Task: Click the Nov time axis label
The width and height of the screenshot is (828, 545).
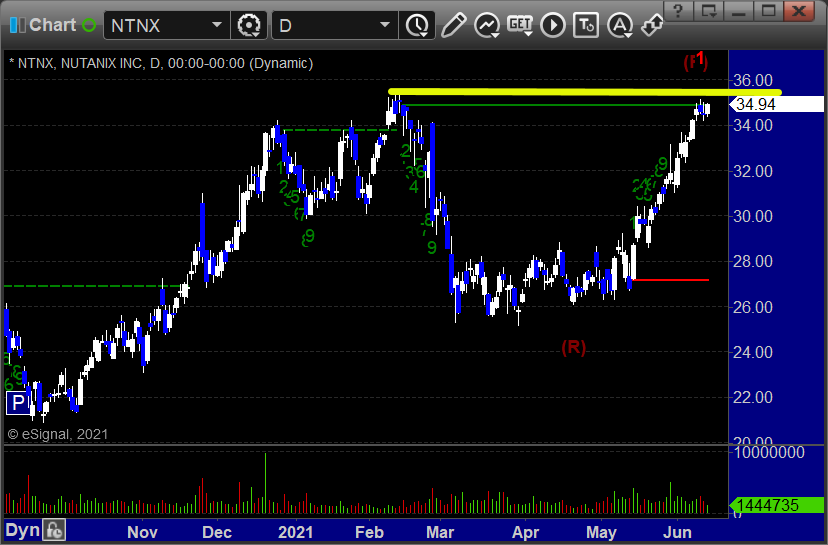Action: pyautogui.click(x=142, y=532)
